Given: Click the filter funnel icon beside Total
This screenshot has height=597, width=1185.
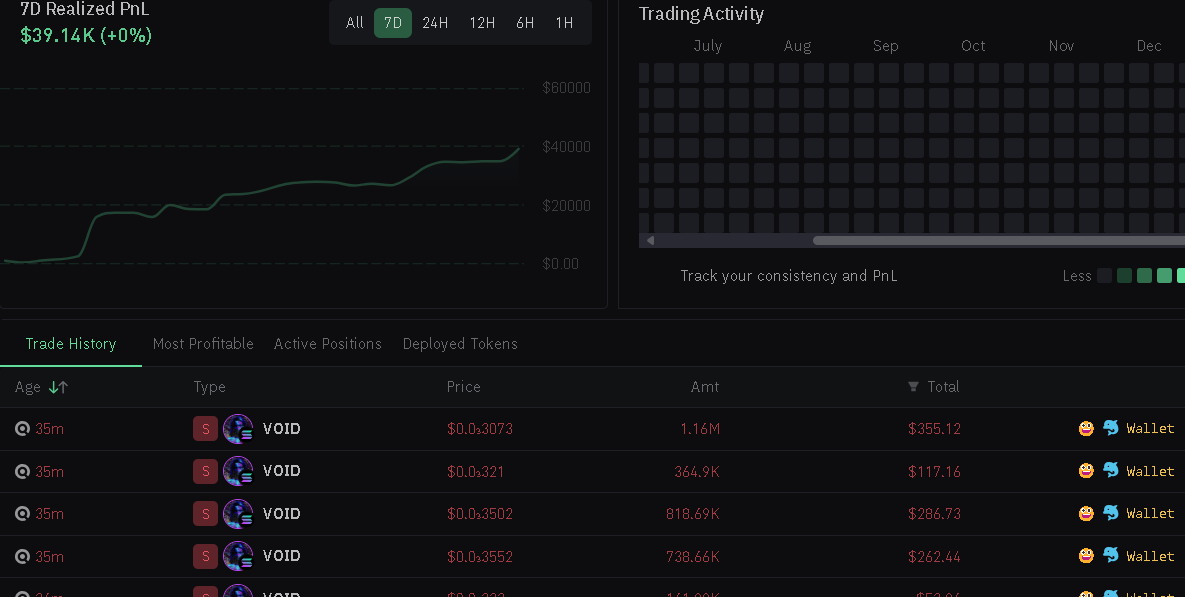Looking at the screenshot, I should click(913, 387).
